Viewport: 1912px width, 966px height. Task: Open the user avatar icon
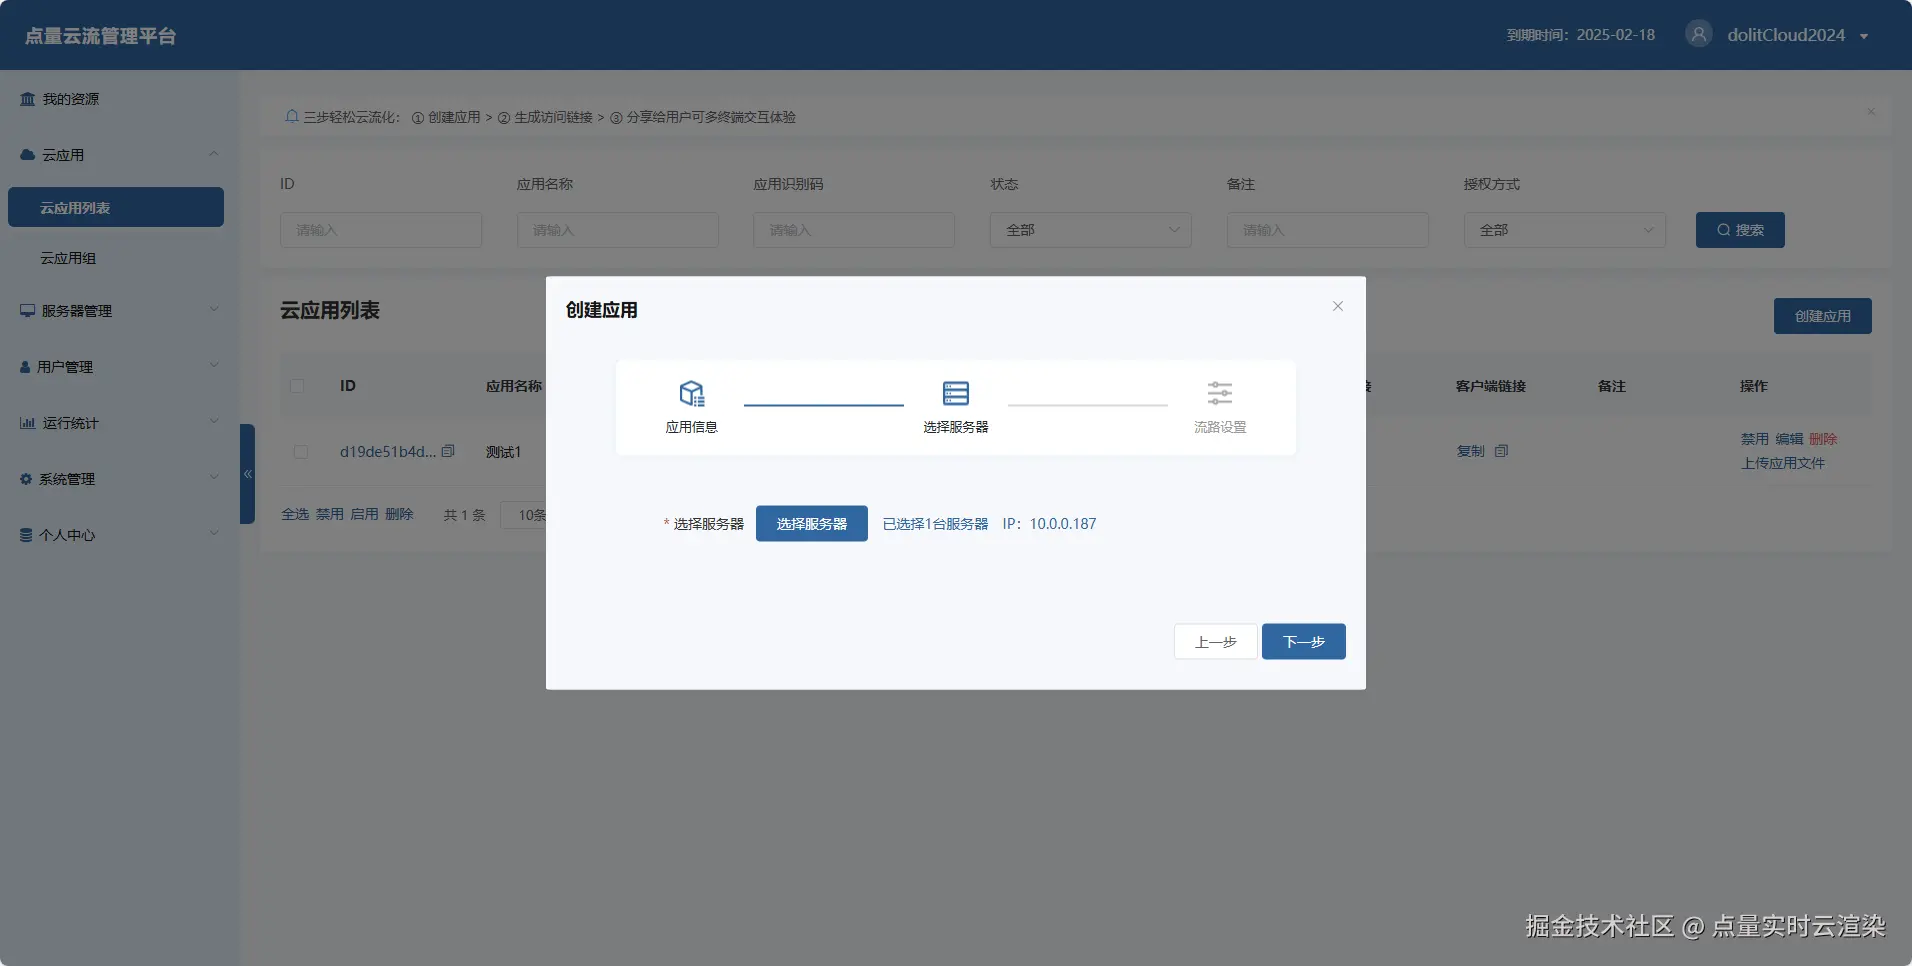point(1698,34)
